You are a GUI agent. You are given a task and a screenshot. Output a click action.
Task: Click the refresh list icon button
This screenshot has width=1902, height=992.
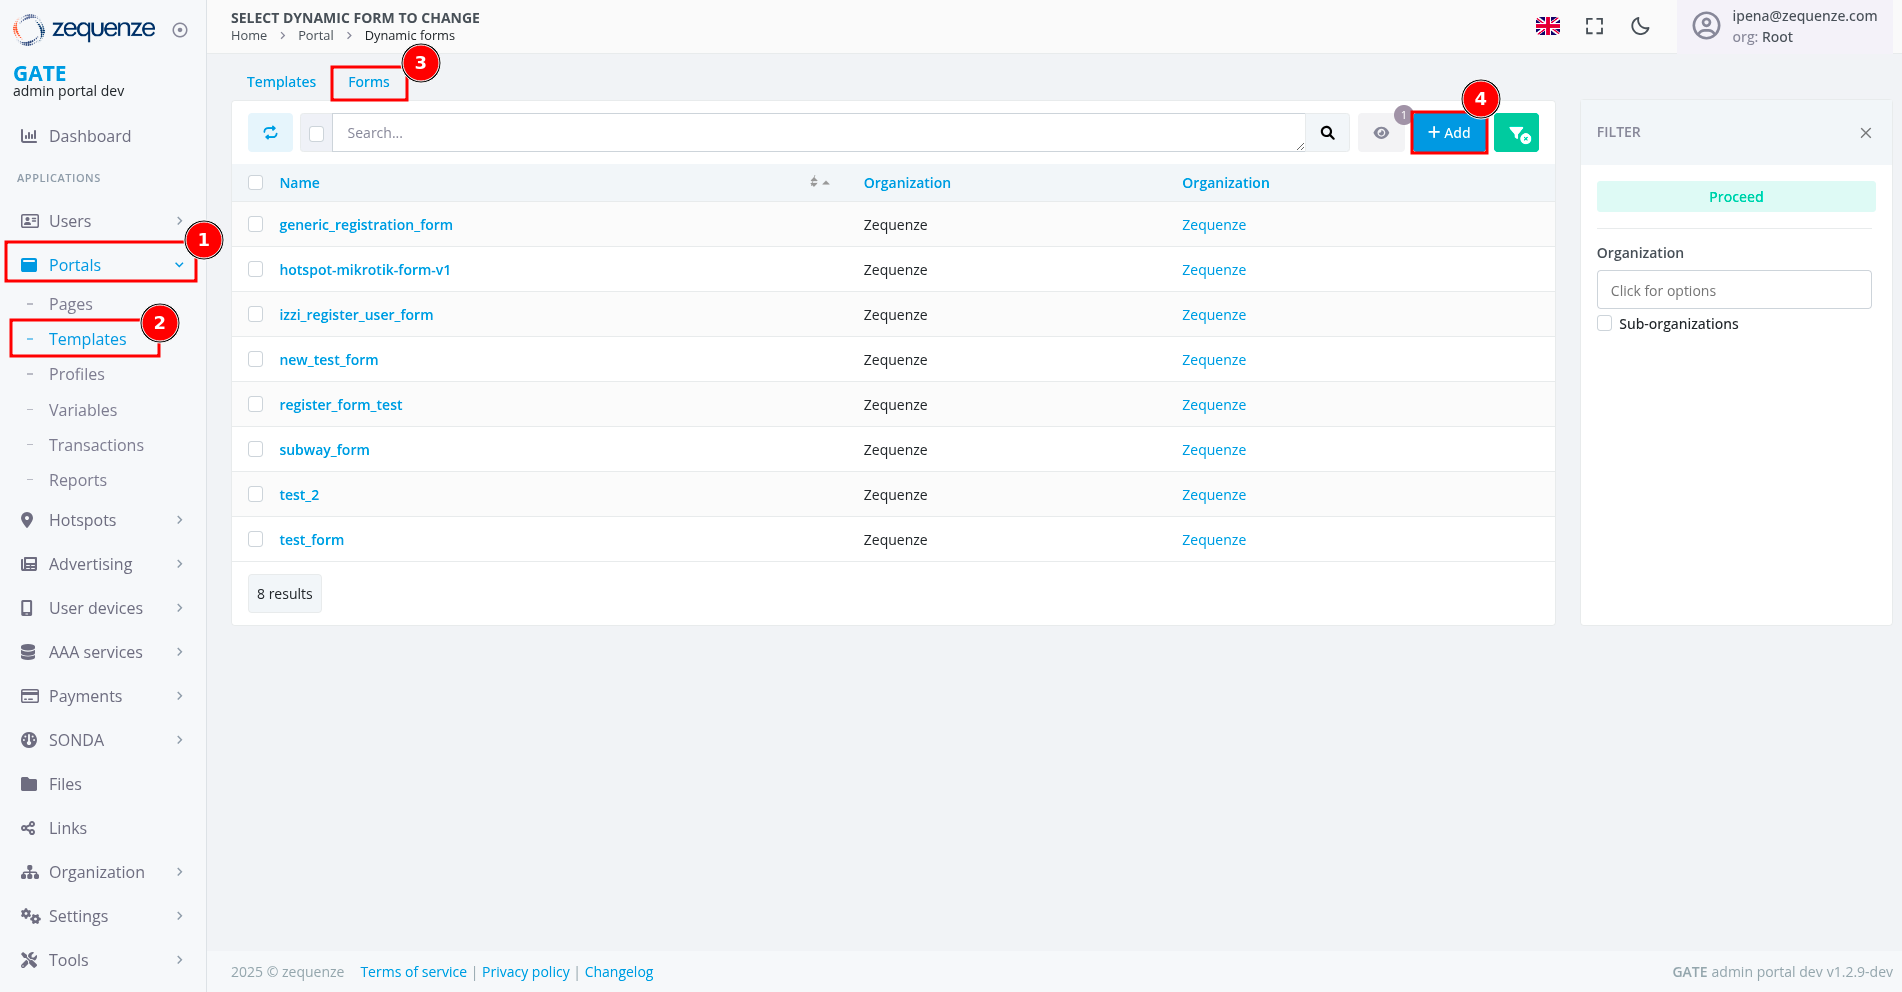point(270,133)
